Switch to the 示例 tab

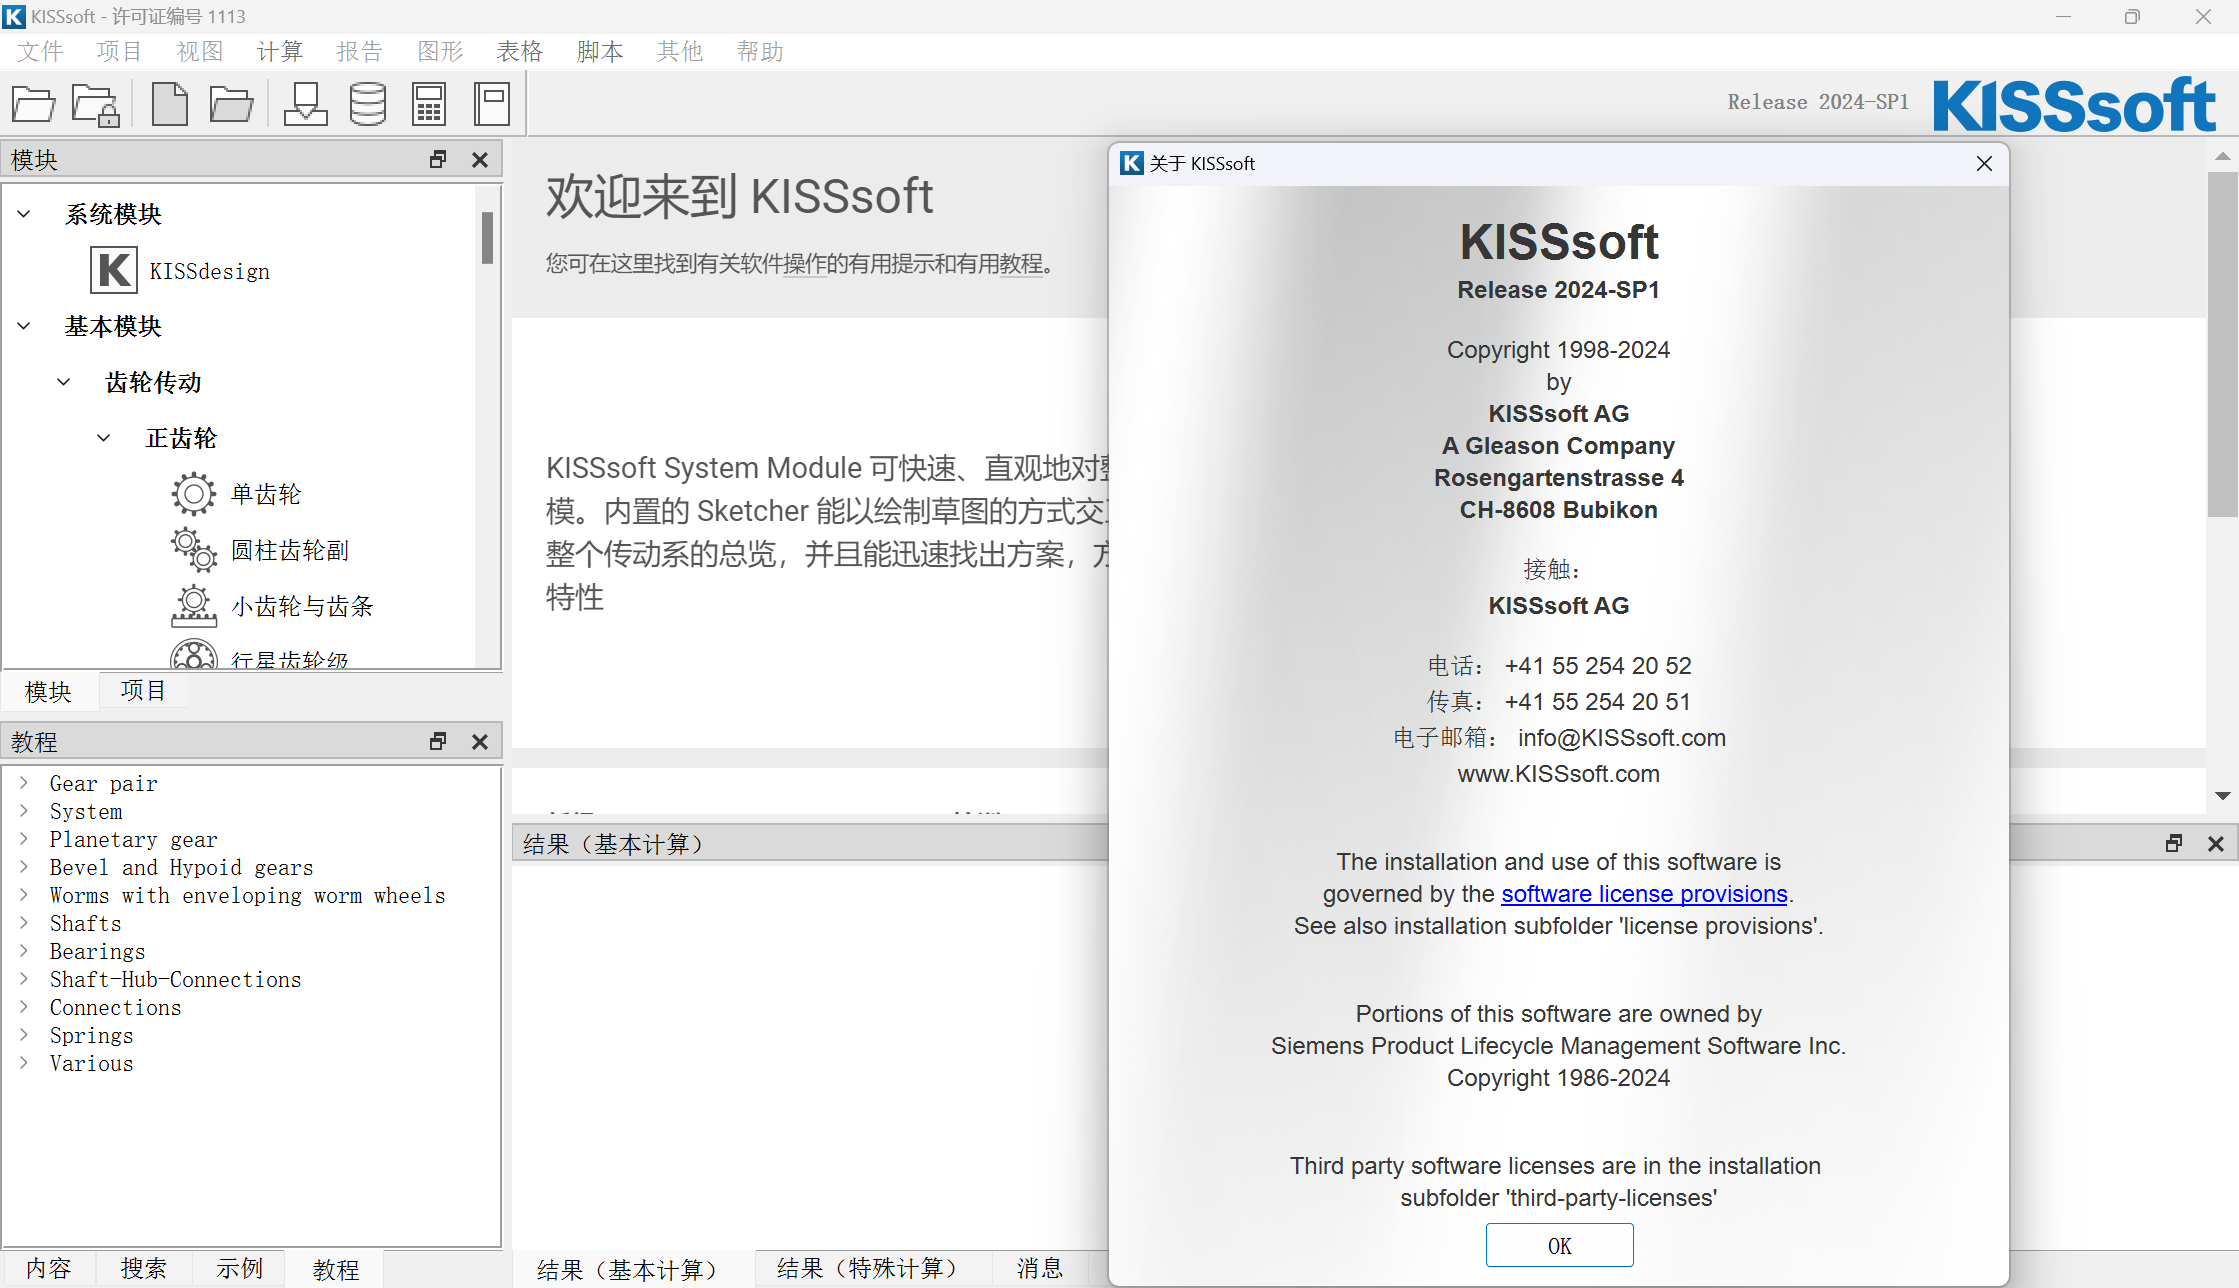pos(239,1268)
